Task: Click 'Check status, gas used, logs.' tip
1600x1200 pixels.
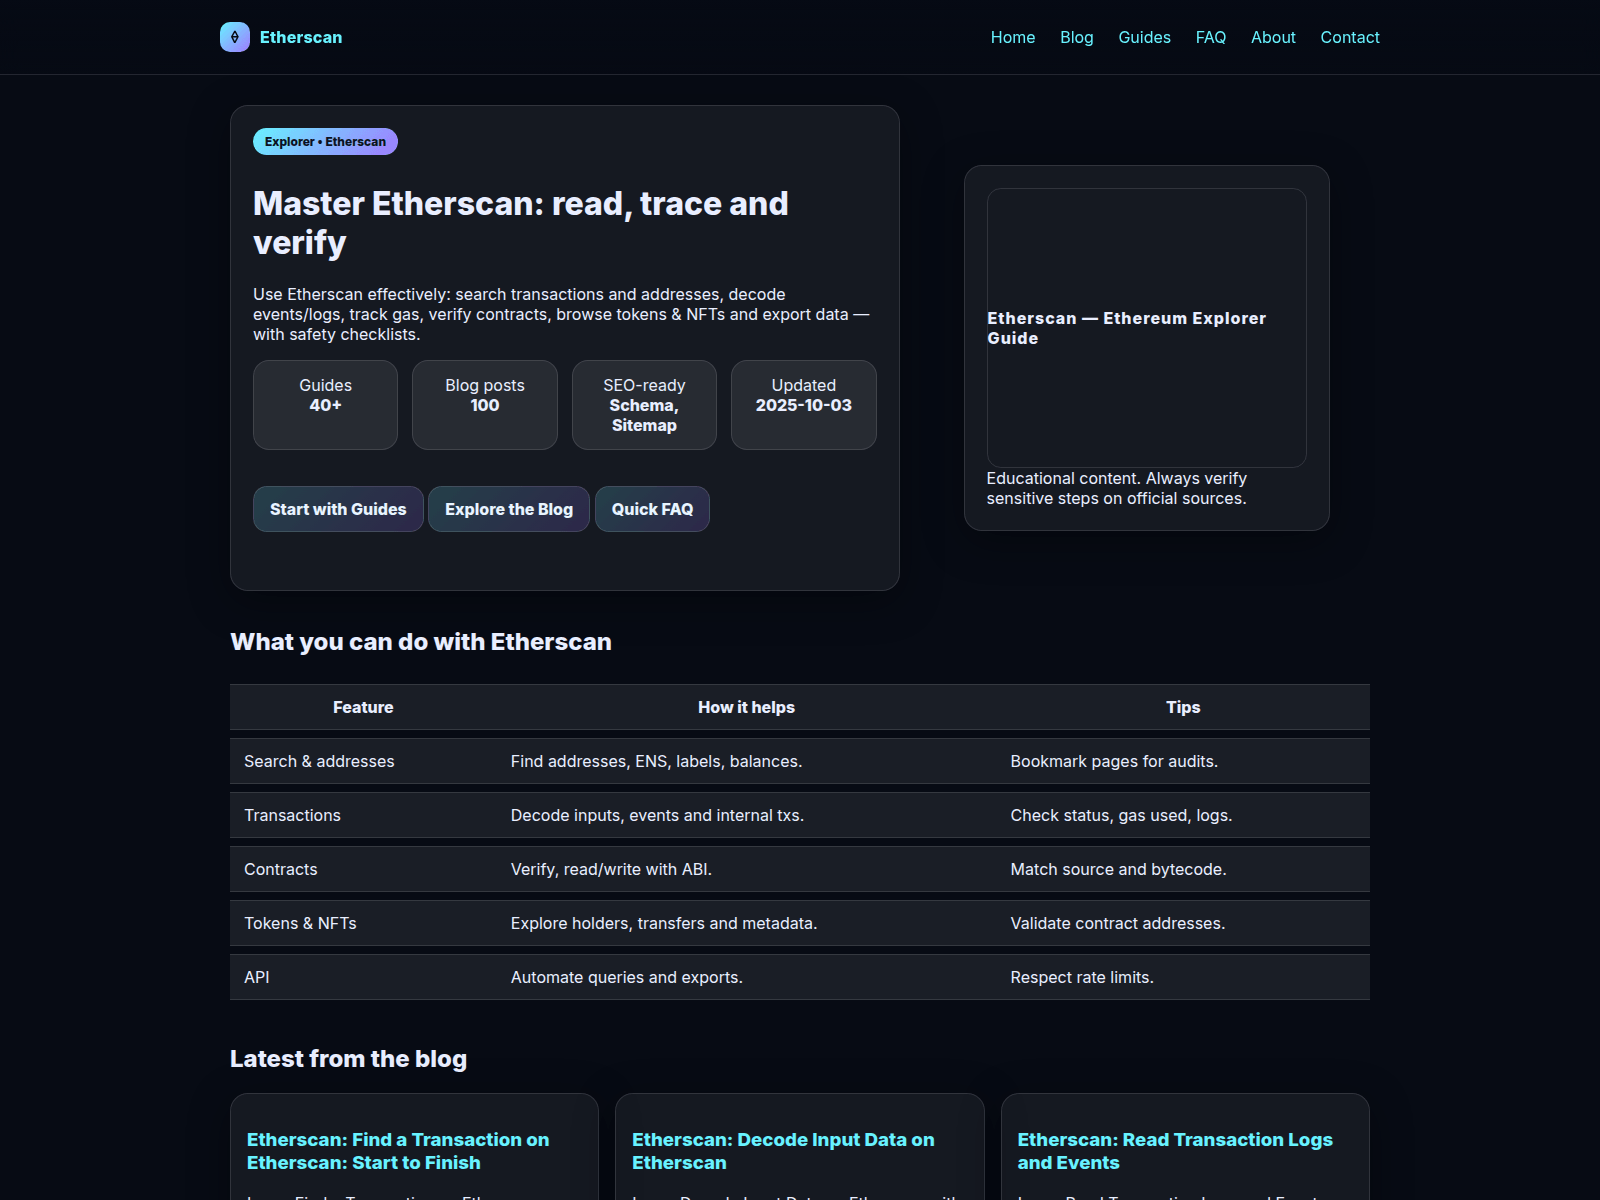Action: point(1121,815)
